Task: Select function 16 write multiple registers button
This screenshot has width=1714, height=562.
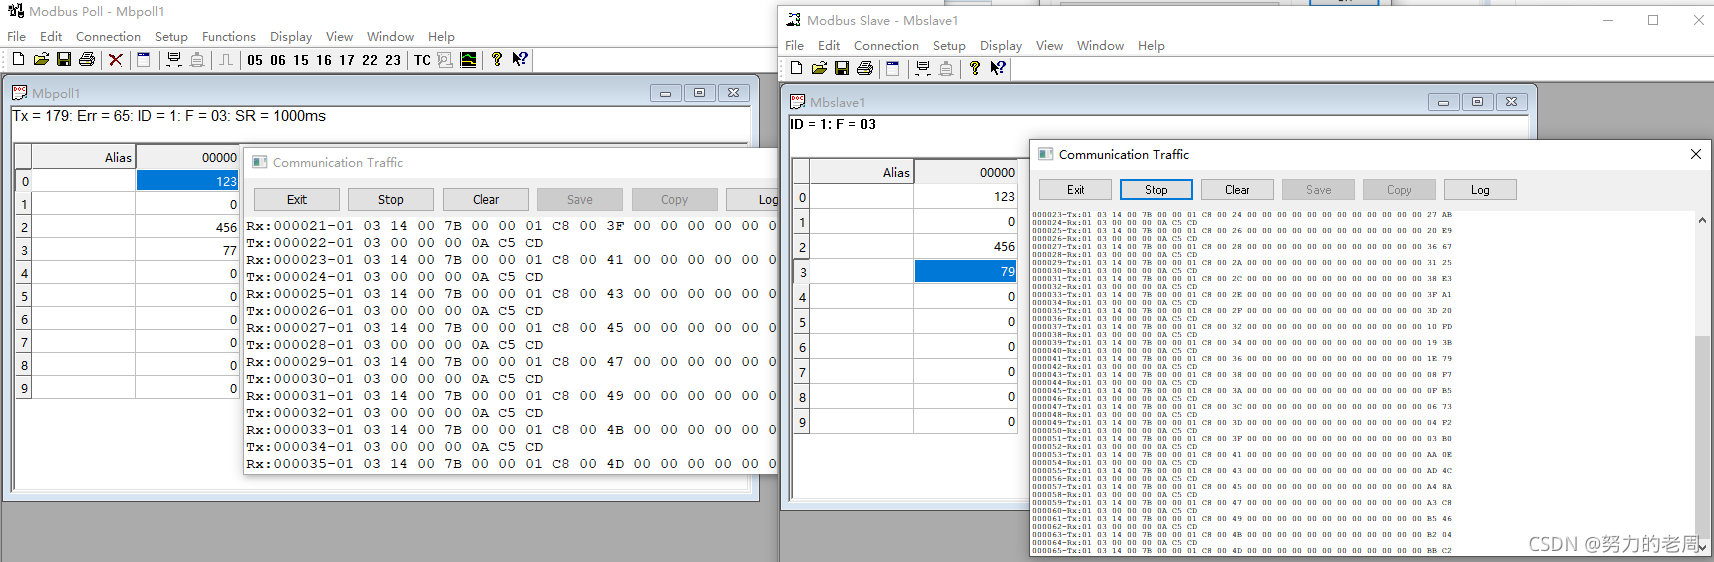Action: [x=324, y=60]
